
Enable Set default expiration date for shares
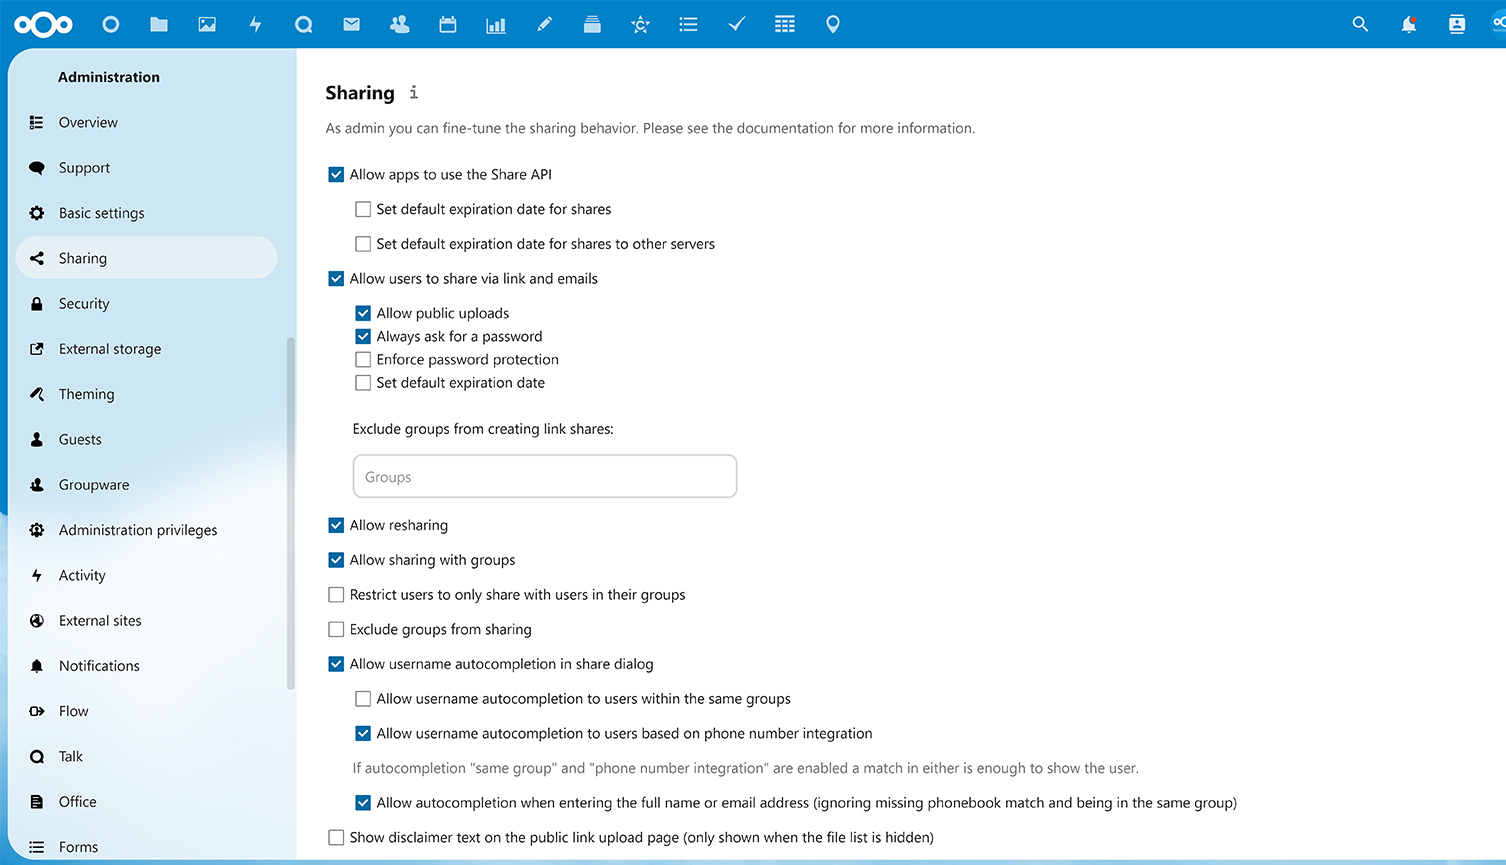pyautogui.click(x=363, y=209)
